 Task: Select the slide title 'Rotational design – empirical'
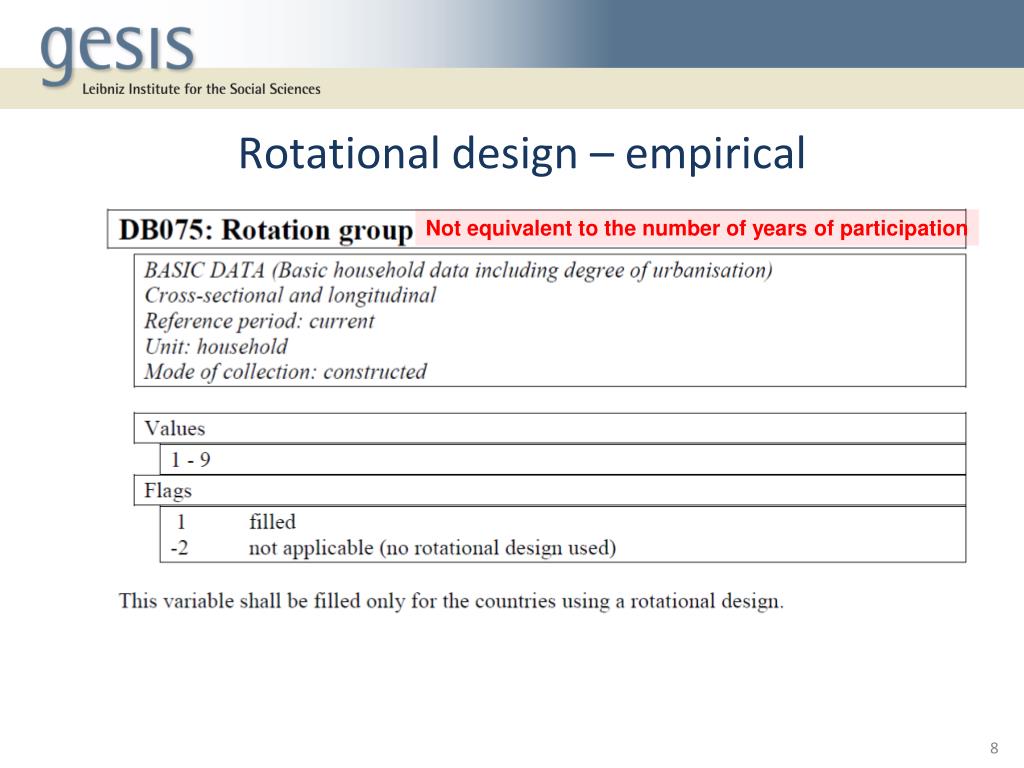pos(522,153)
